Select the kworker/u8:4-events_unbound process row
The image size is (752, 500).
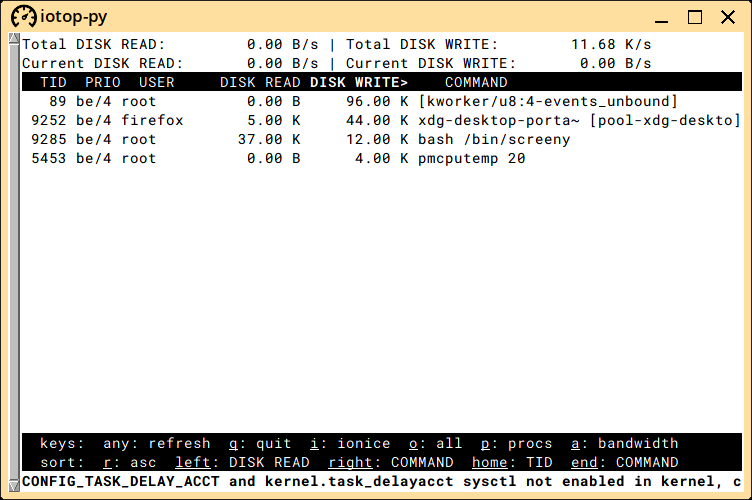point(382,101)
